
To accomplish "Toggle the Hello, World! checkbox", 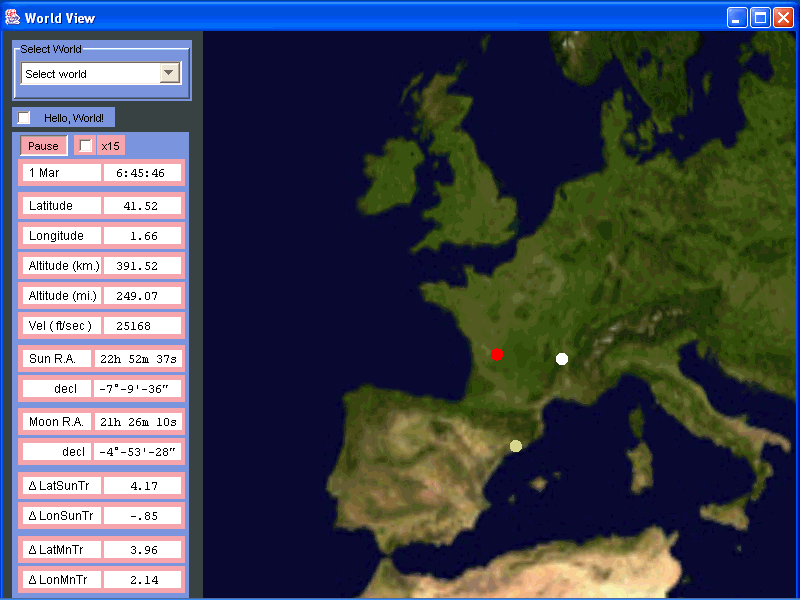I will pyautogui.click(x=25, y=118).
